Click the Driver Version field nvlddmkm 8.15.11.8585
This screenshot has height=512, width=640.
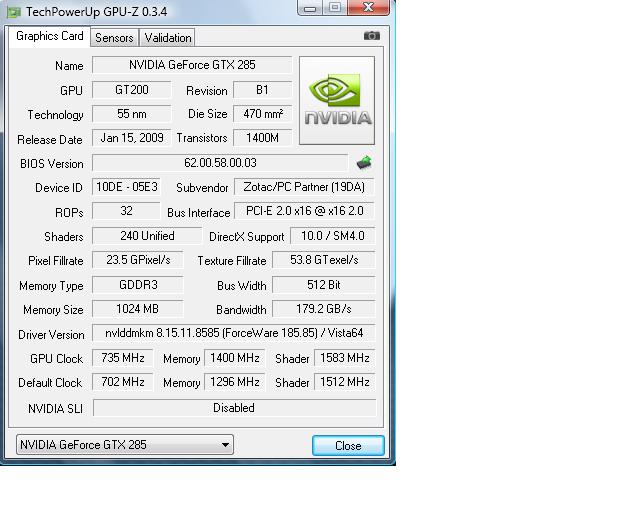click(x=234, y=333)
